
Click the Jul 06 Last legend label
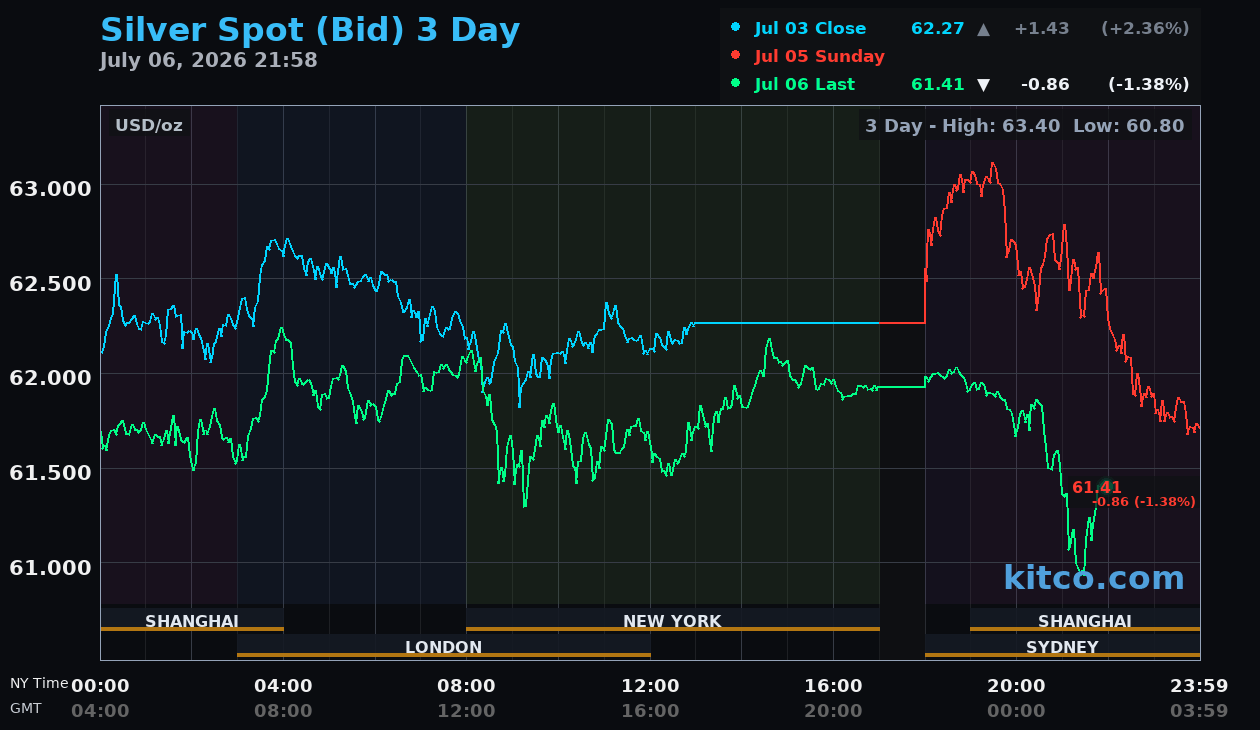tap(804, 85)
